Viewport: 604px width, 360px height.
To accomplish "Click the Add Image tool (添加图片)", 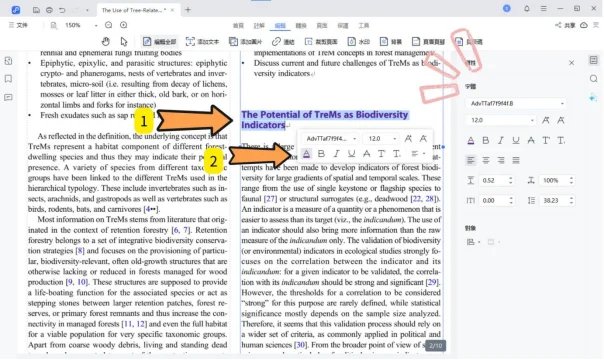I will tap(245, 42).
